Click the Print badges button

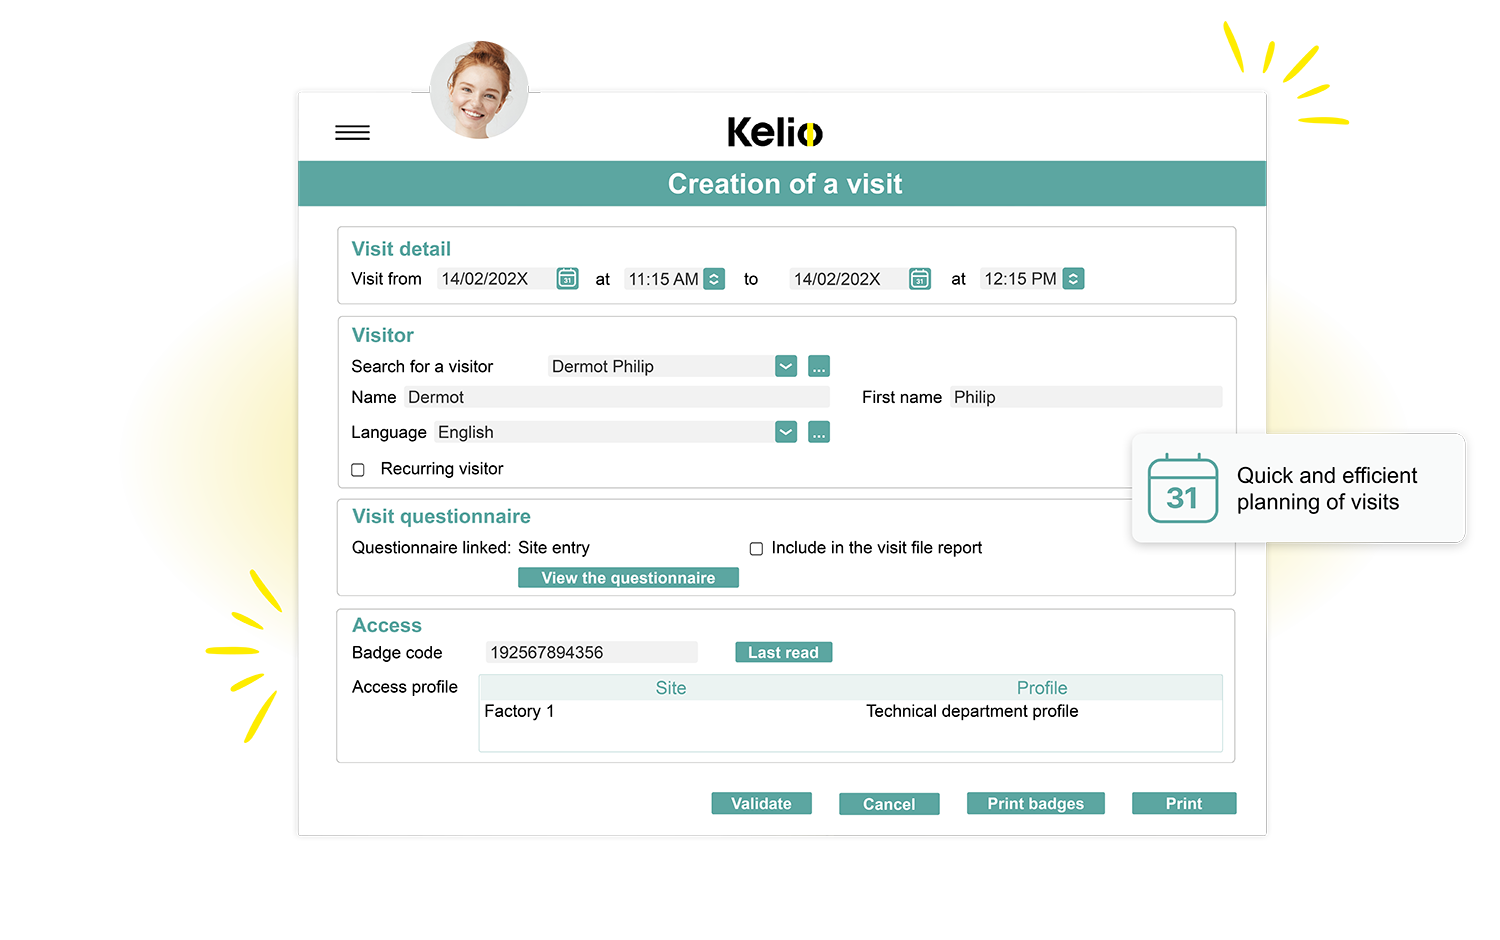[x=1036, y=803]
